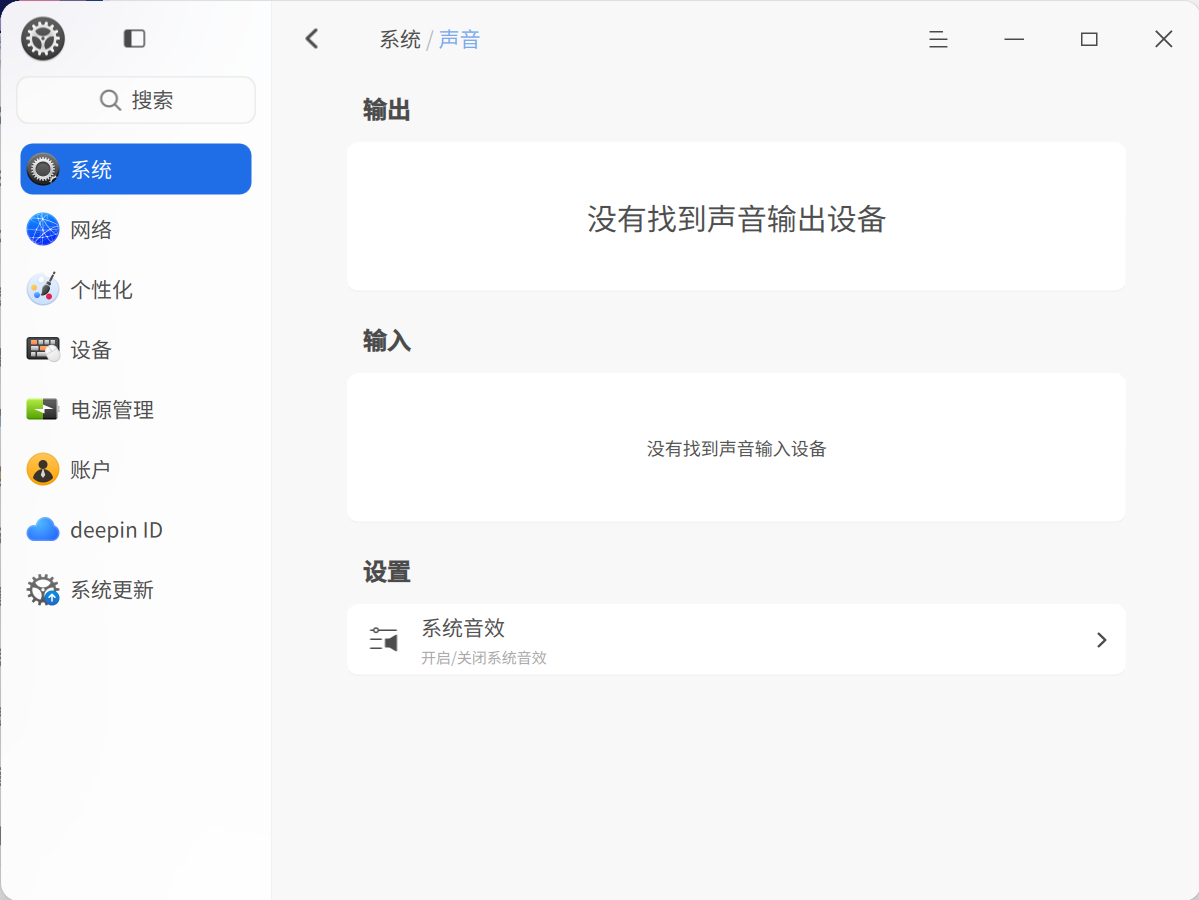Open the hamburger main menu
1199x900 pixels.
click(x=938, y=39)
